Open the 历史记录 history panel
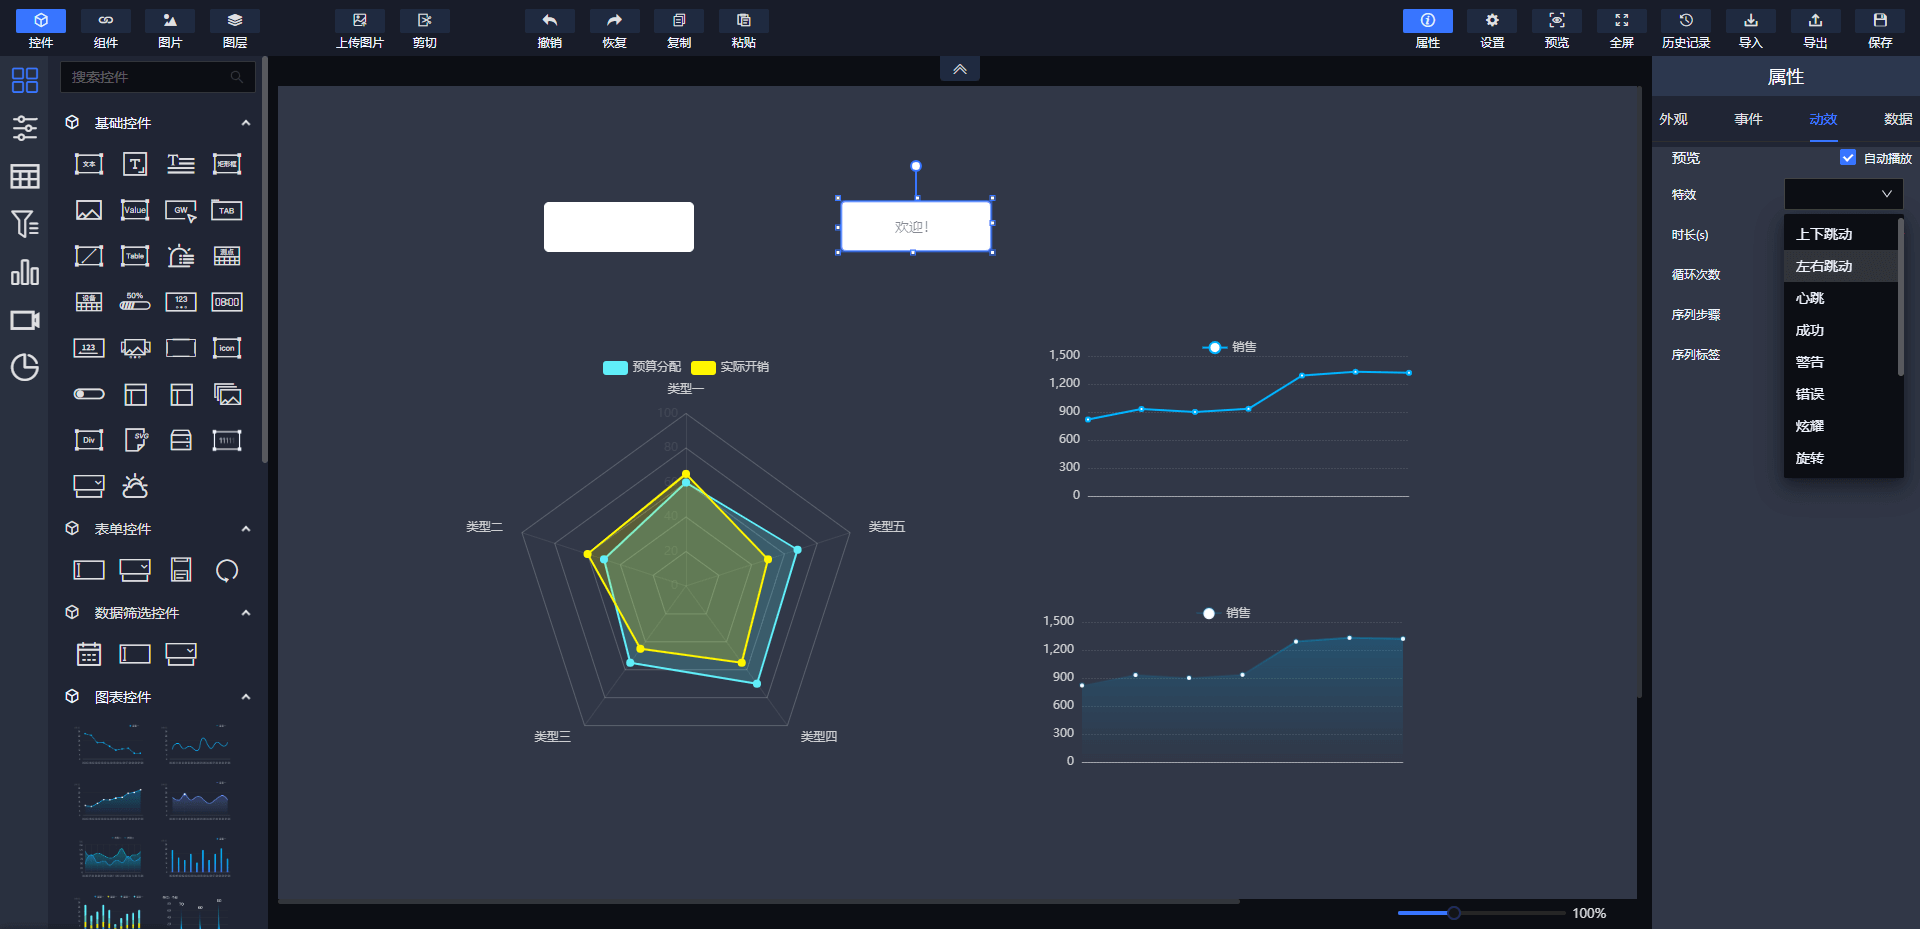Image resolution: width=1920 pixels, height=929 pixels. coord(1686,29)
